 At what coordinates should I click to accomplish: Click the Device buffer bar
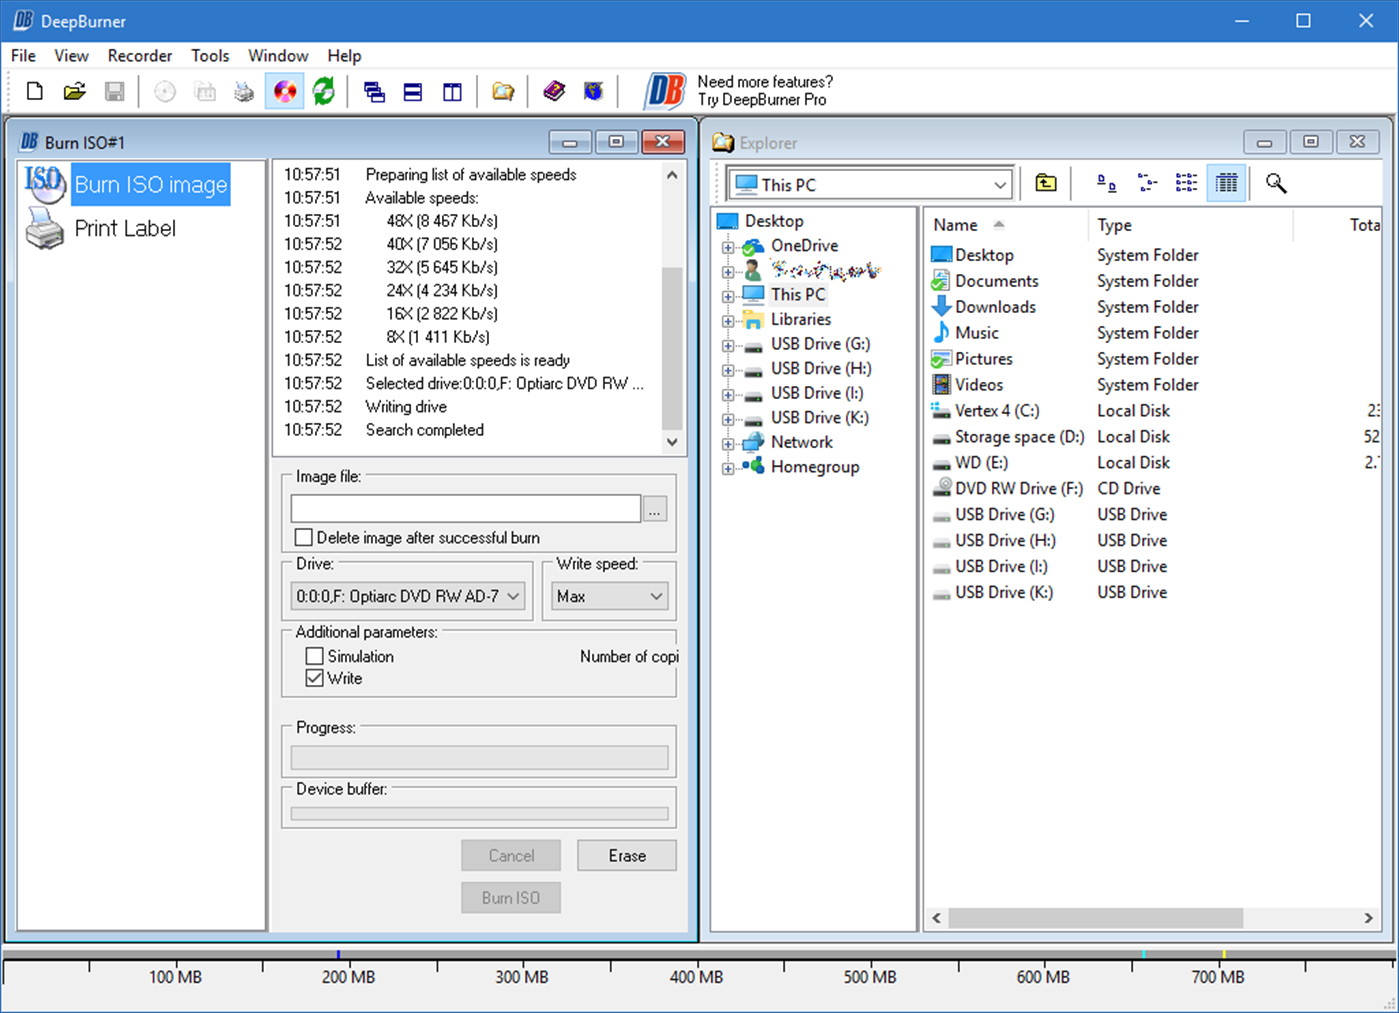480,814
